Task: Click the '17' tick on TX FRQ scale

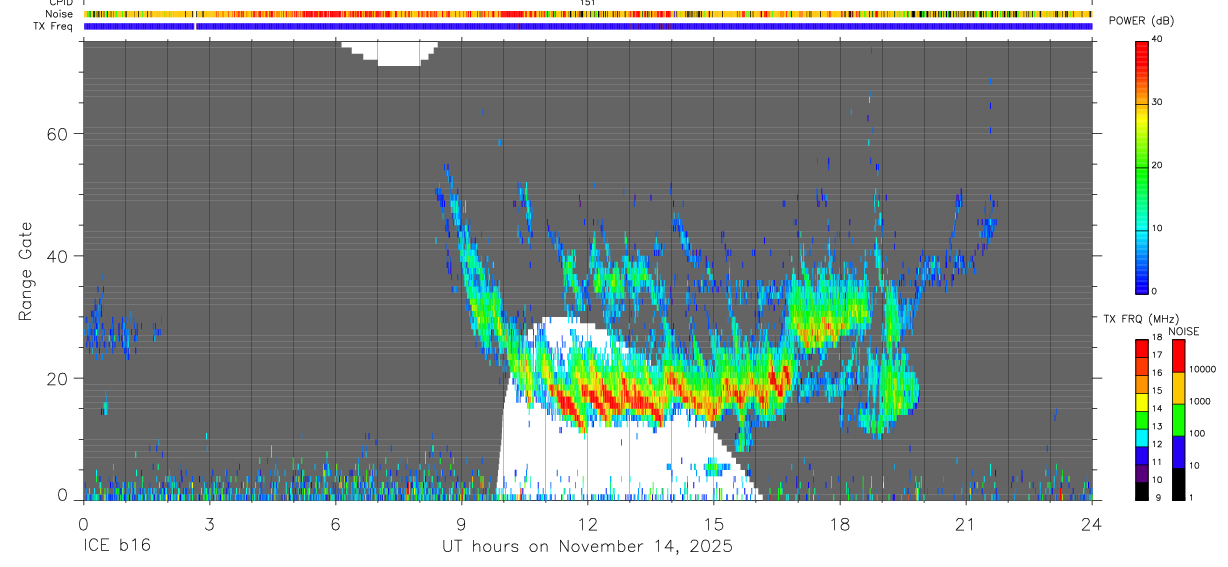Action: point(1156,355)
